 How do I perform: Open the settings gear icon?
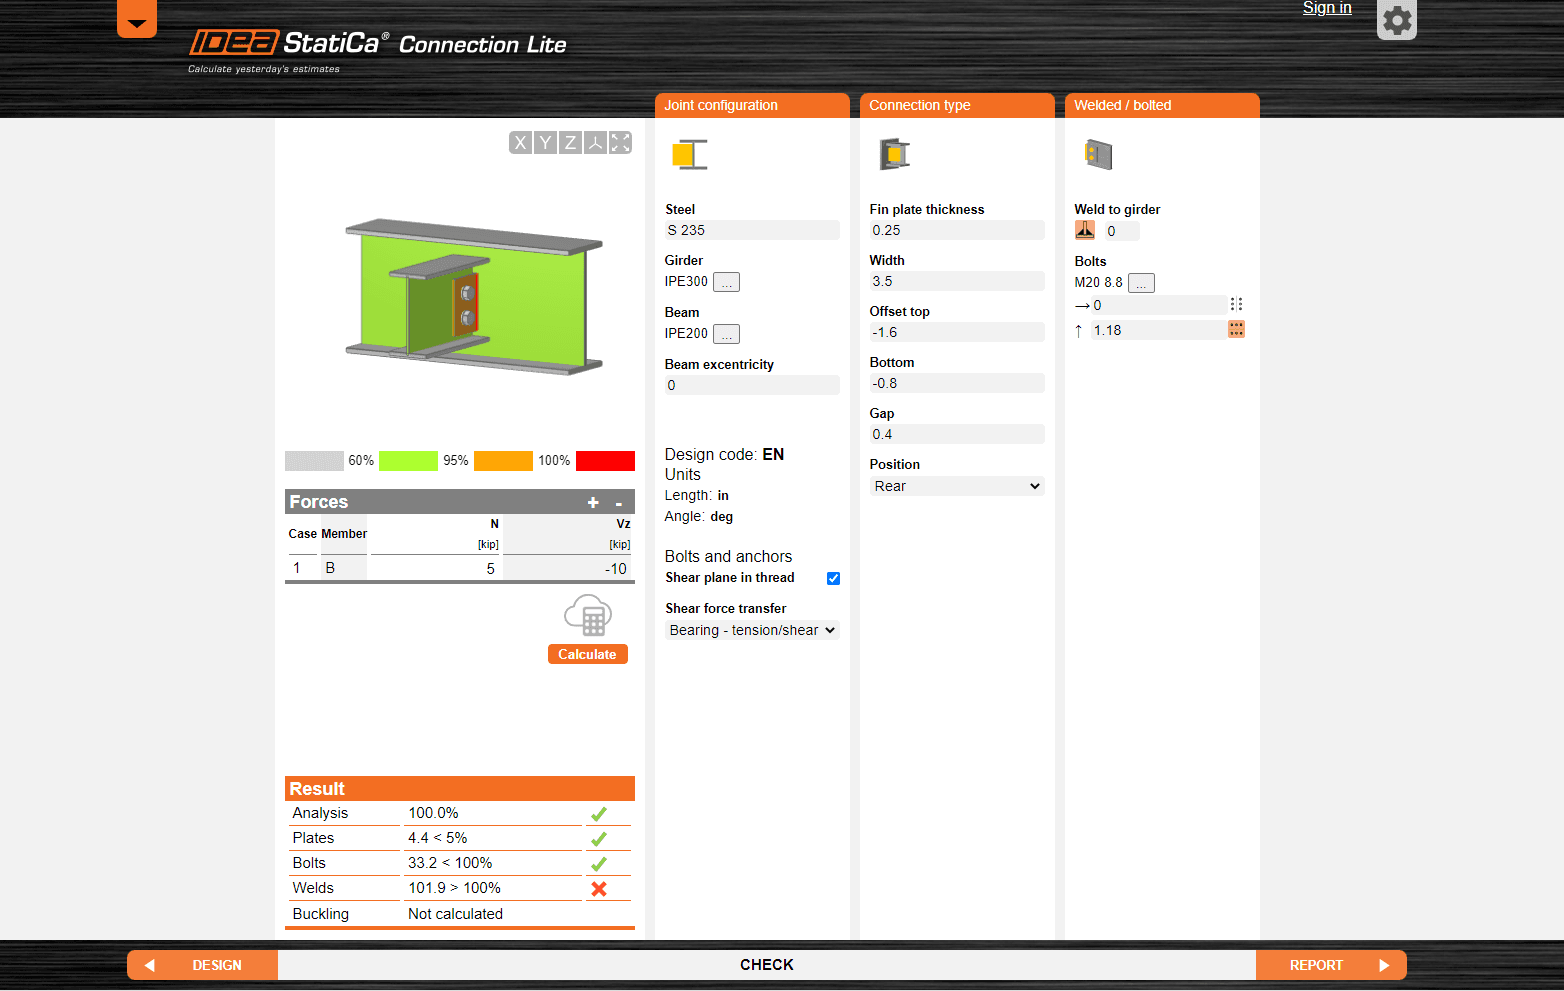pos(1397,20)
